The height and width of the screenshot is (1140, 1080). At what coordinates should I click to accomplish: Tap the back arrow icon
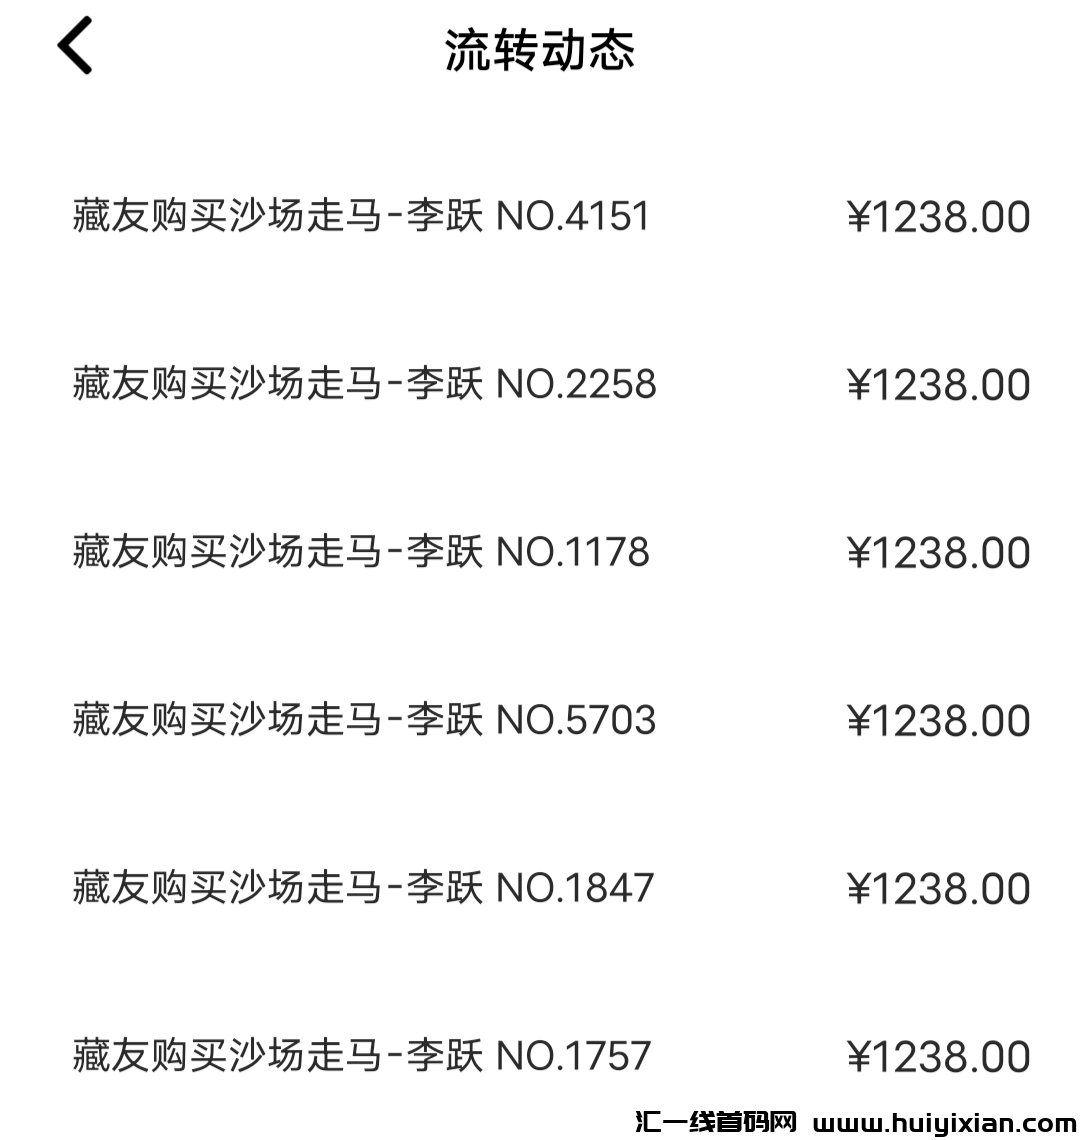pyautogui.click(x=75, y=46)
